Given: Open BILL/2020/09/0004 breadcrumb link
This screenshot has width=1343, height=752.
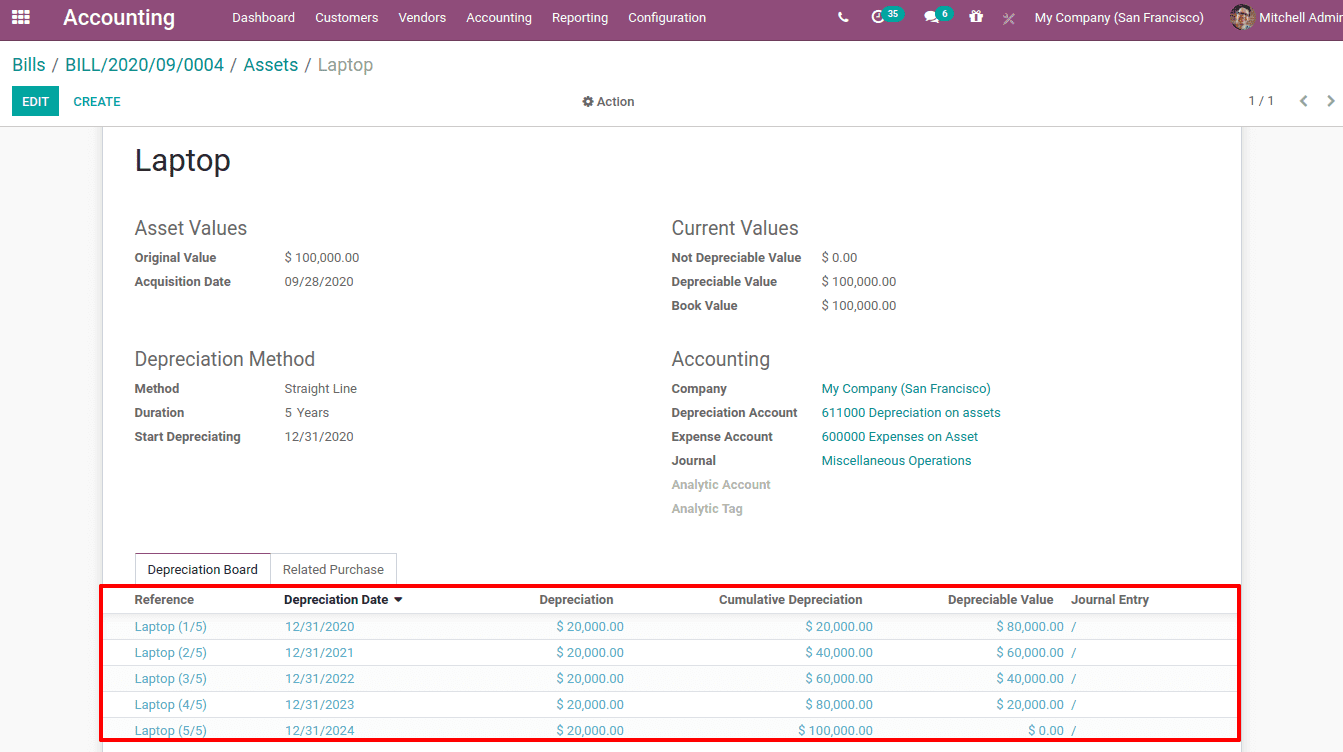Looking at the screenshot, I should [x=145, y=65].
